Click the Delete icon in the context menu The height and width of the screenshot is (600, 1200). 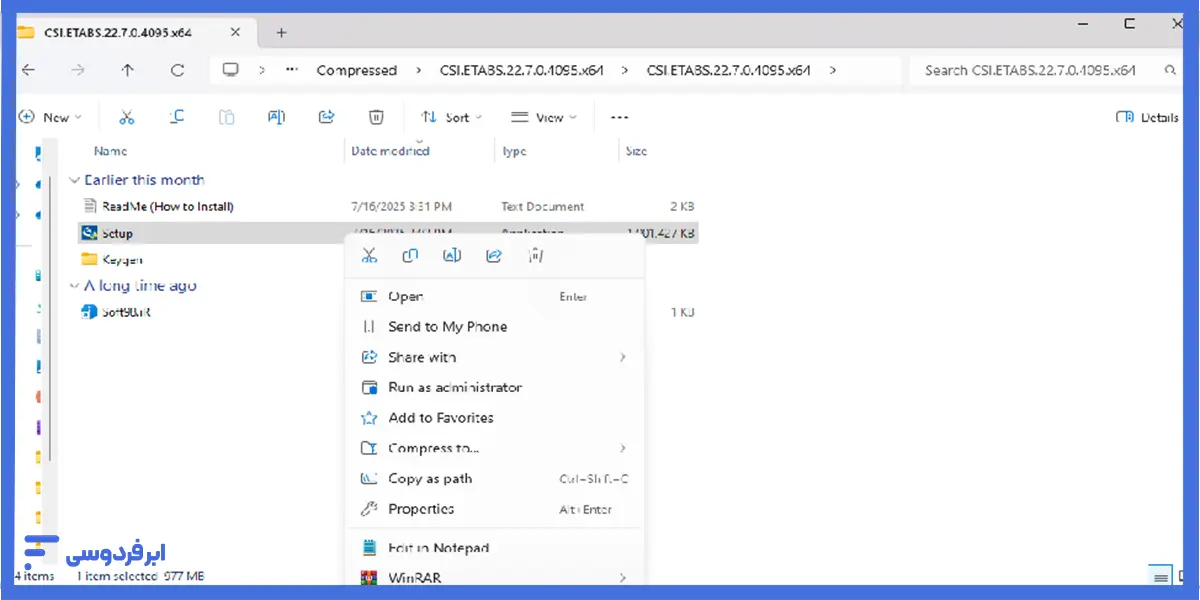(x=535, y=255)
